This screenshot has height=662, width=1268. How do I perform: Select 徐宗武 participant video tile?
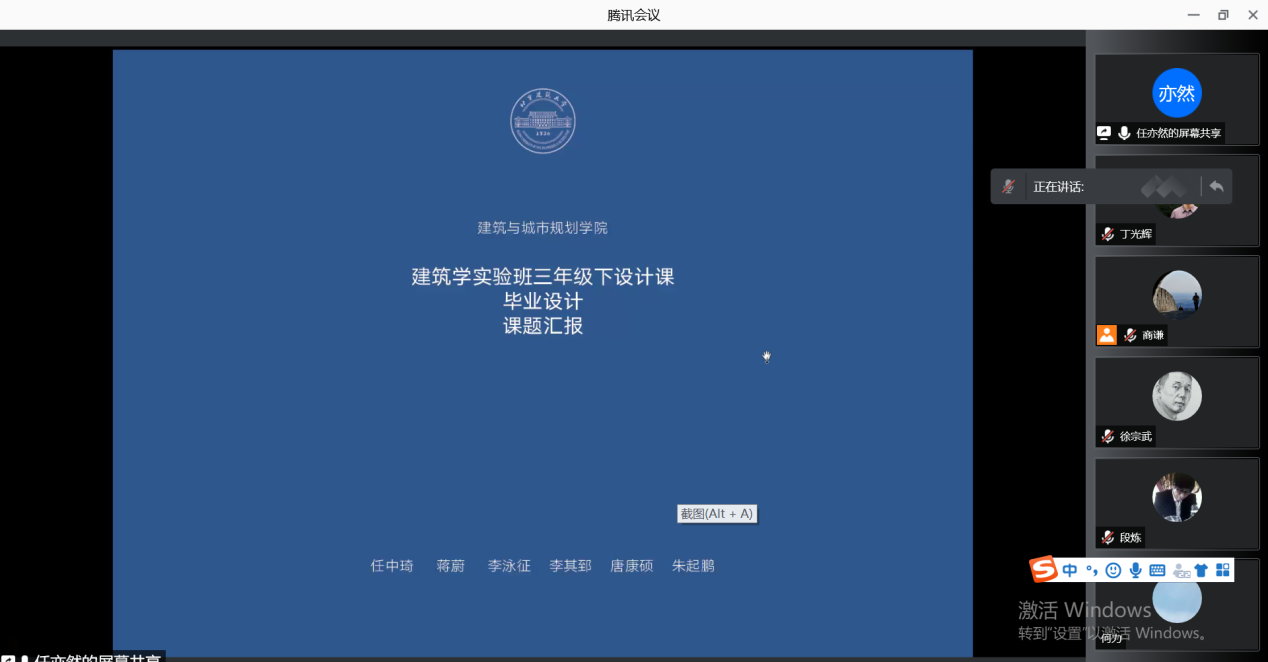click(x=1176, y=397)
